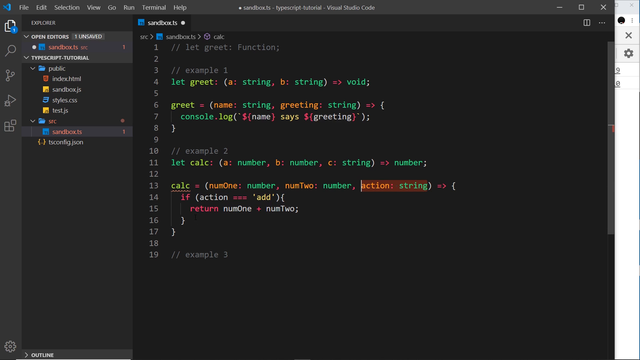The image size is (640, 360).
Task: Click the VS Code logo icon
Action: [7, 7]
